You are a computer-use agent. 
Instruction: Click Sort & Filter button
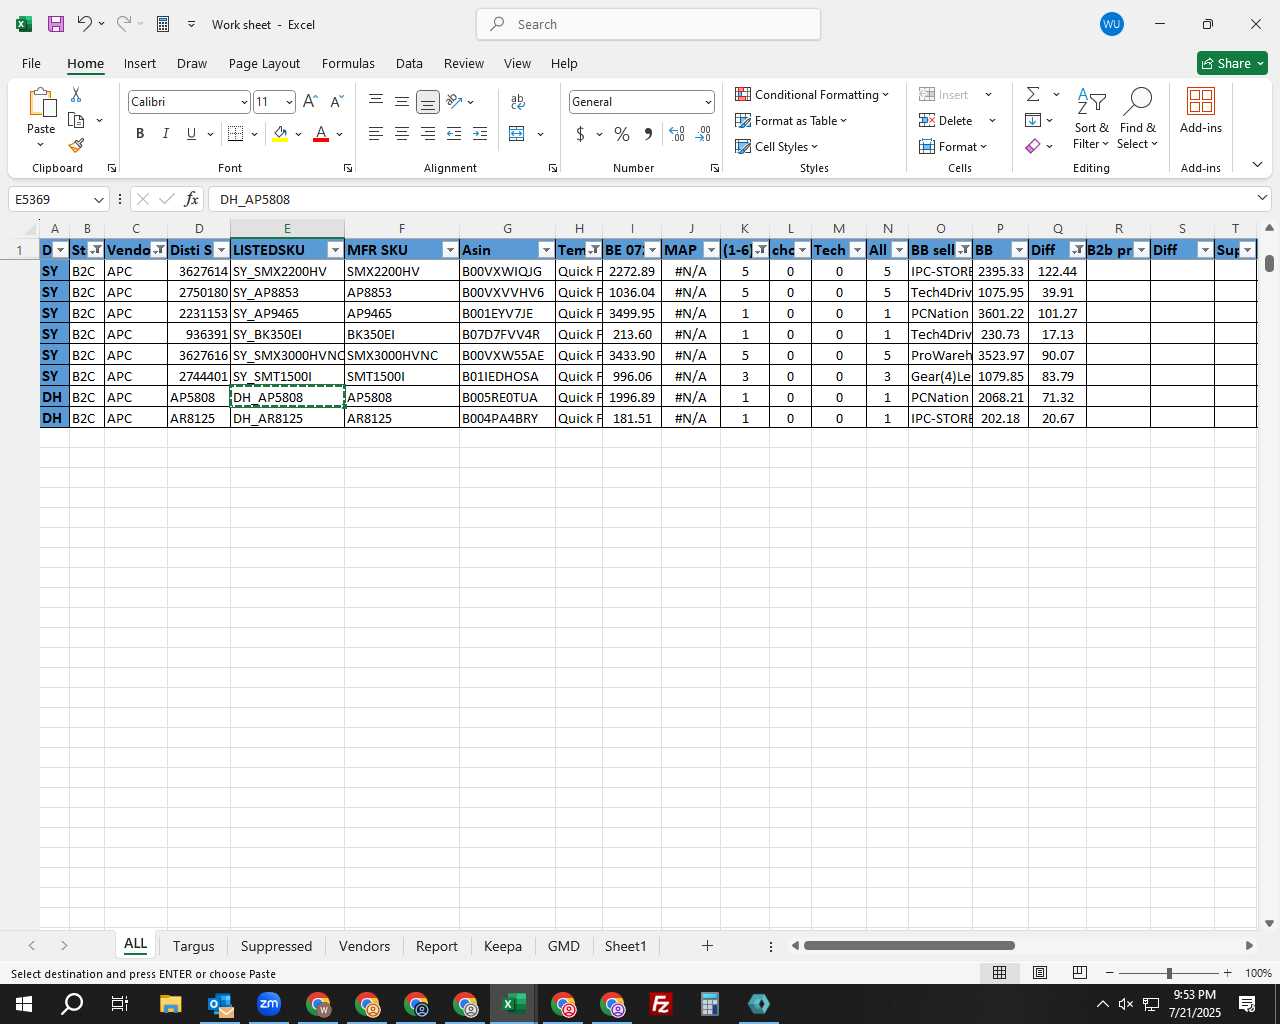click(1091, 118)
